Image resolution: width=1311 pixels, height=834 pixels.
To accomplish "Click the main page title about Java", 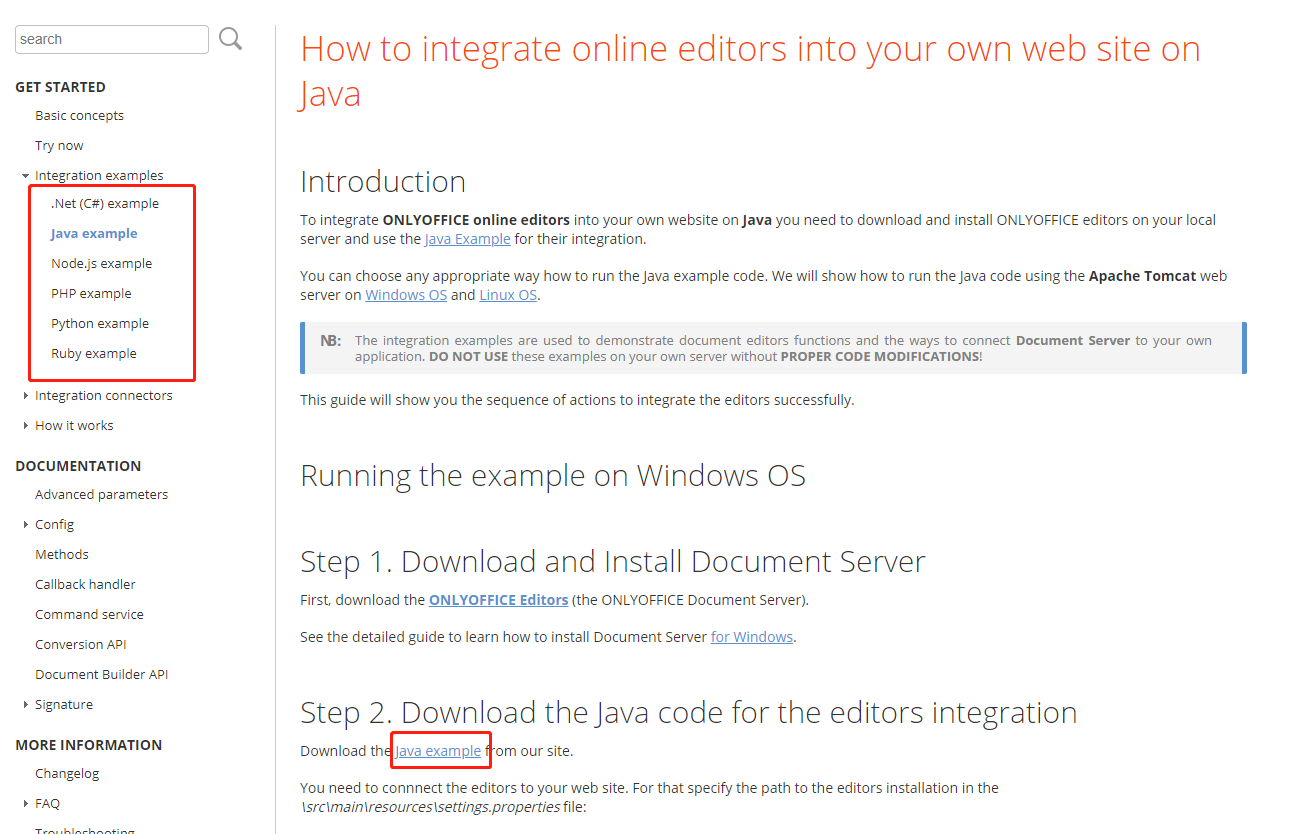I will point(750,70).
